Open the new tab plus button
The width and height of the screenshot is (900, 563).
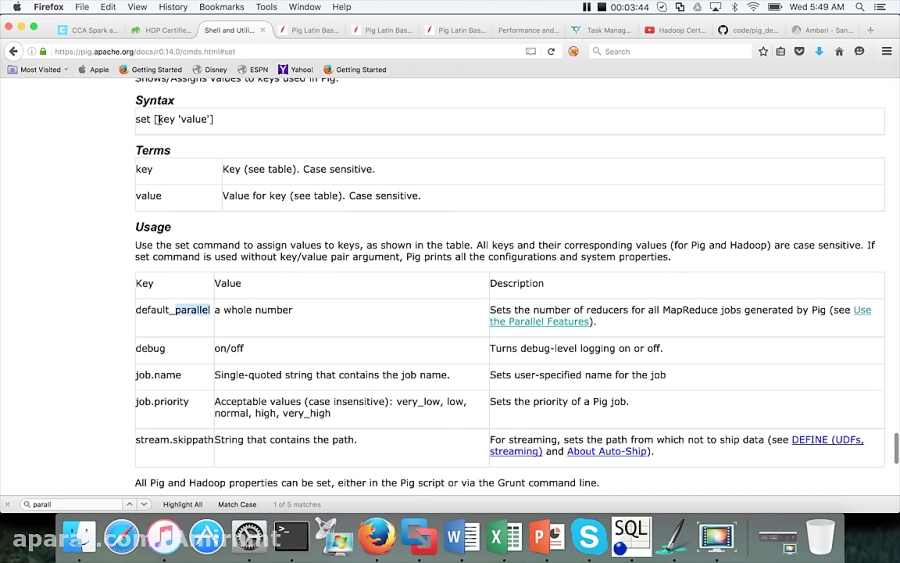(x=871, y=30)
